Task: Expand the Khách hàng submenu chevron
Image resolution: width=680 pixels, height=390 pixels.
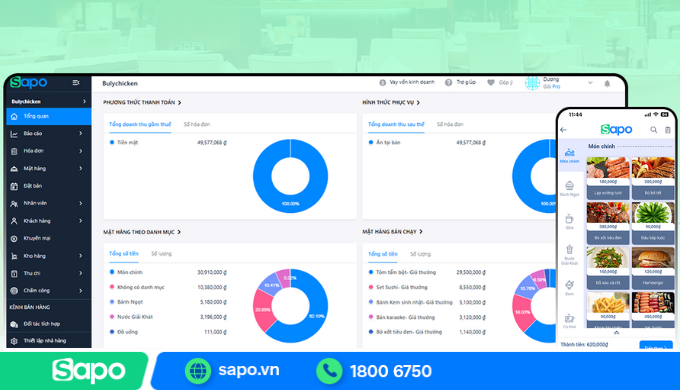Action: tap(81, 221)
